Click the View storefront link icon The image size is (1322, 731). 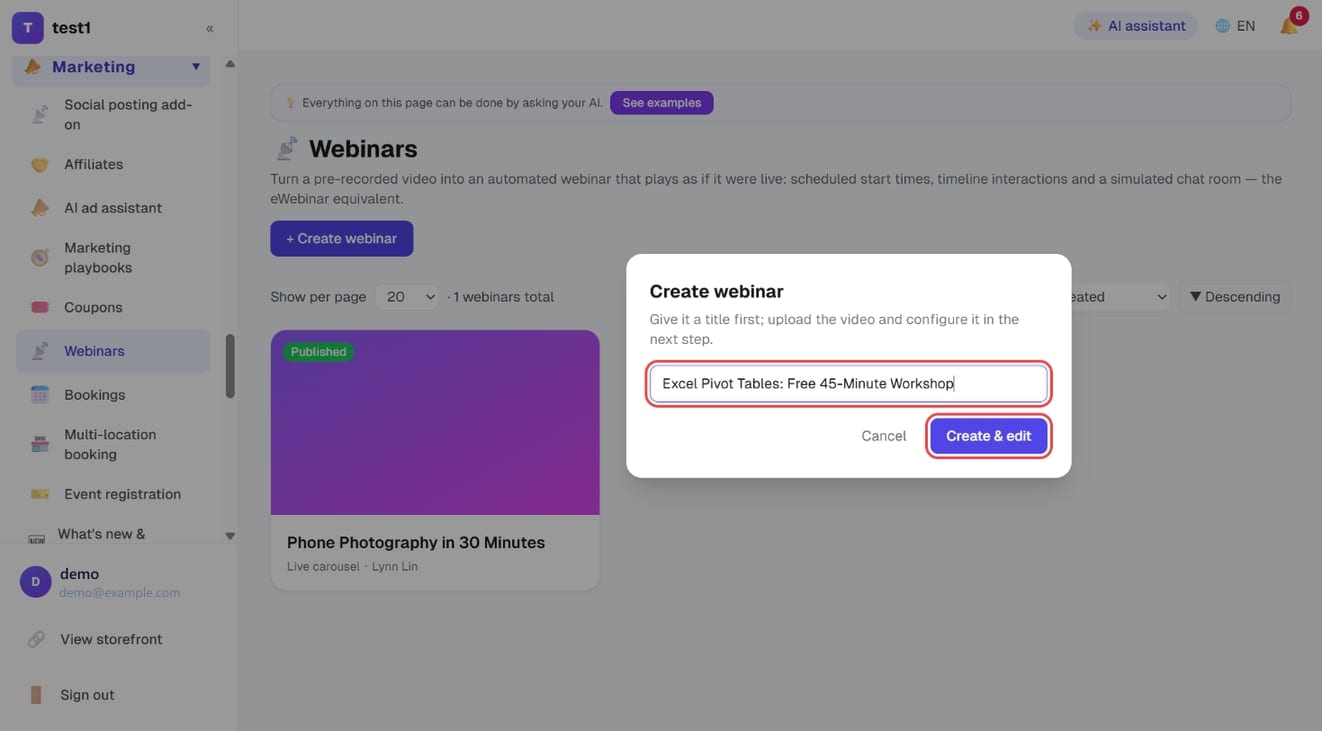click(36, 639)
